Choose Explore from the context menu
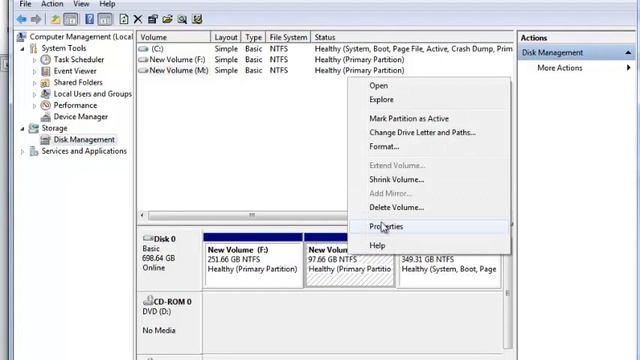The height and width of the screenshot is (360, 640). click(429, 100)
